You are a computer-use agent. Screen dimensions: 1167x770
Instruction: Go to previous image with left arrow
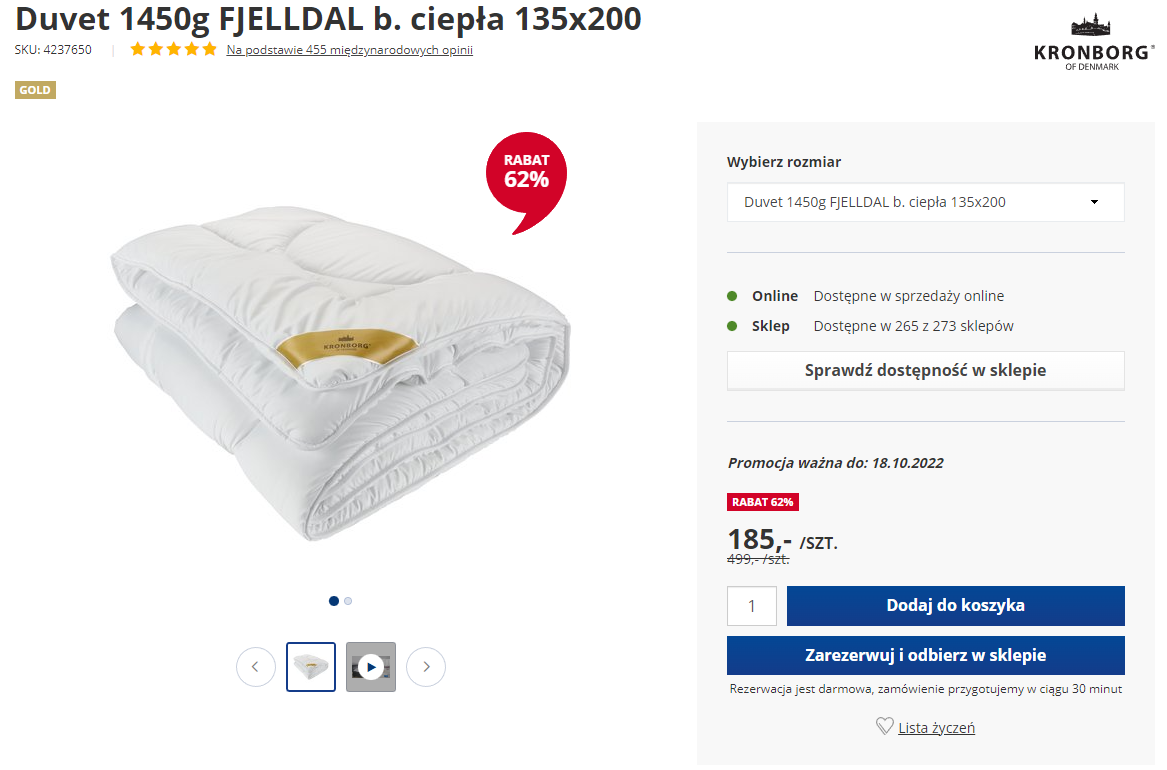point(256,667)
